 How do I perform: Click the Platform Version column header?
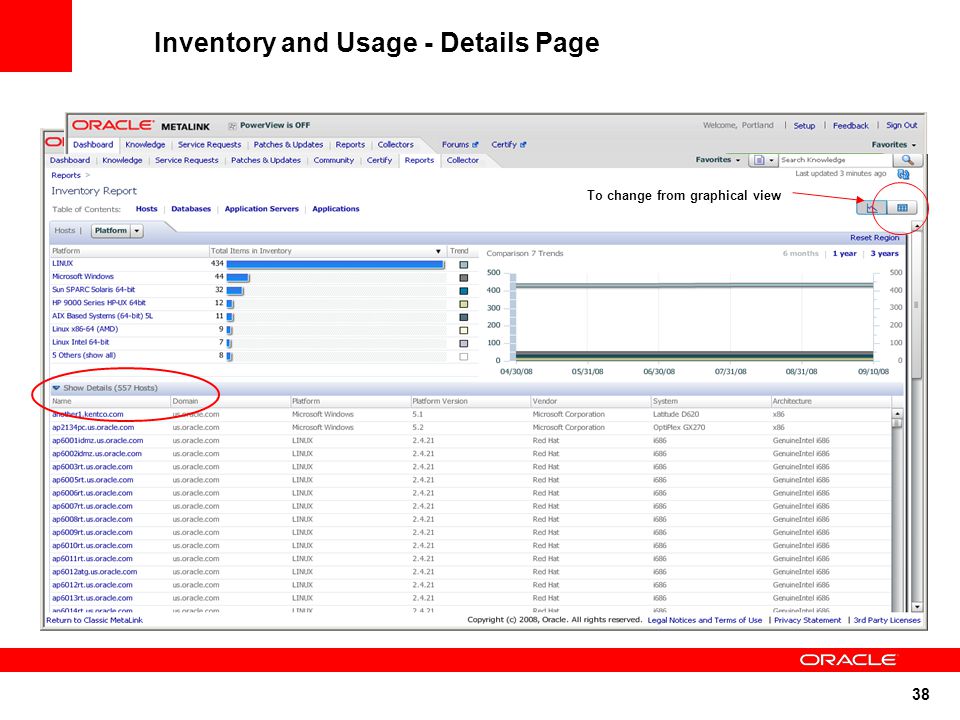pos(440,401)
